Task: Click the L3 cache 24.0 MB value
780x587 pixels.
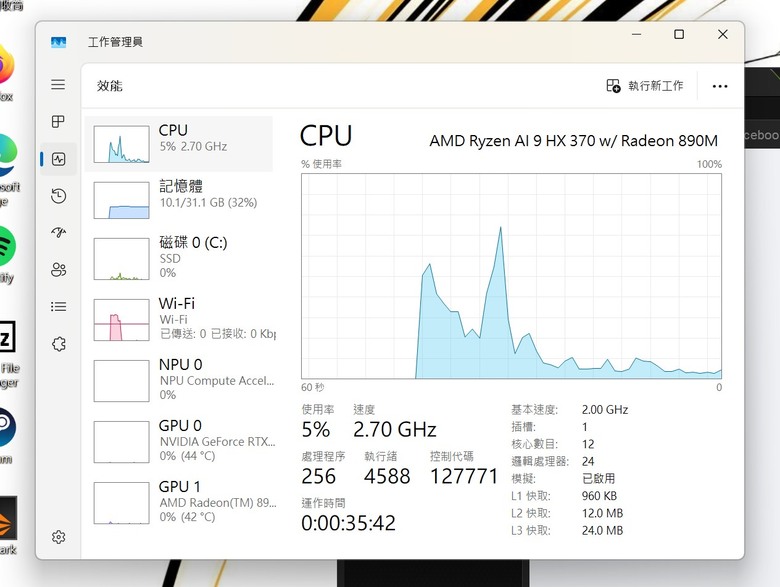Action: coord(602,531)
